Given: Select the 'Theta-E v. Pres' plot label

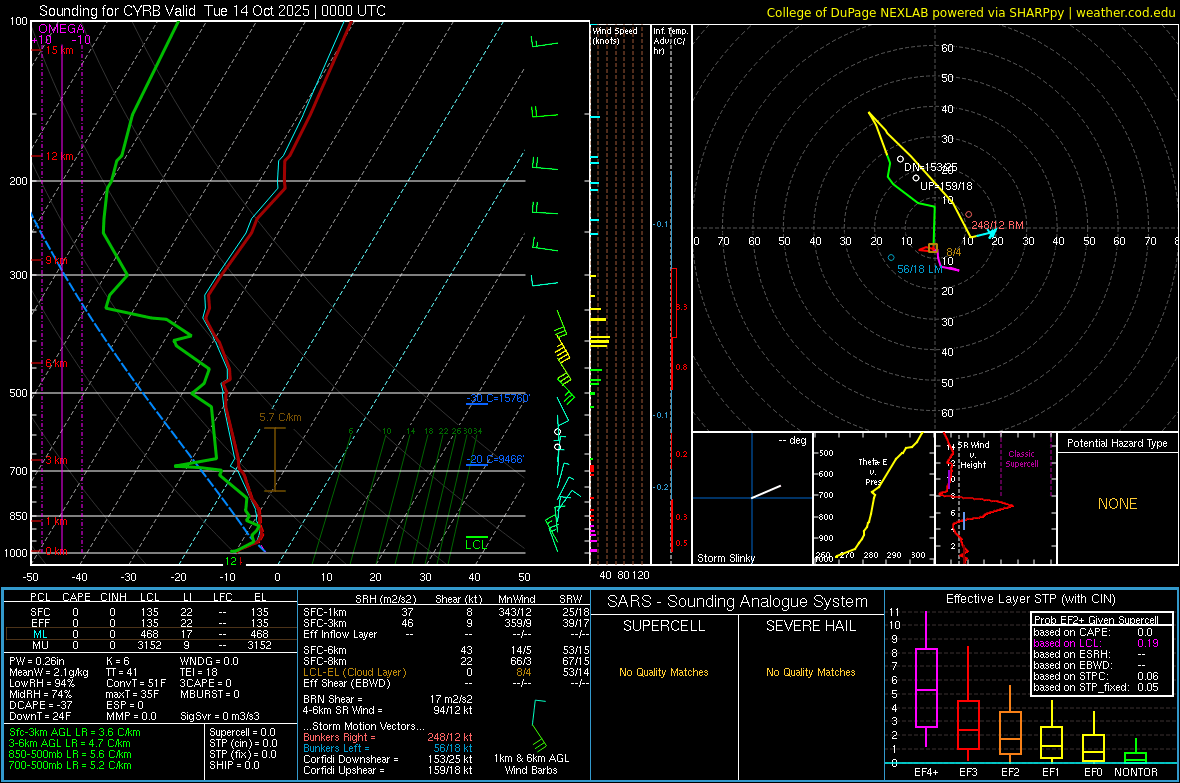Looking at the screenshot, I should pyautogui.click(x=872, y=471).
